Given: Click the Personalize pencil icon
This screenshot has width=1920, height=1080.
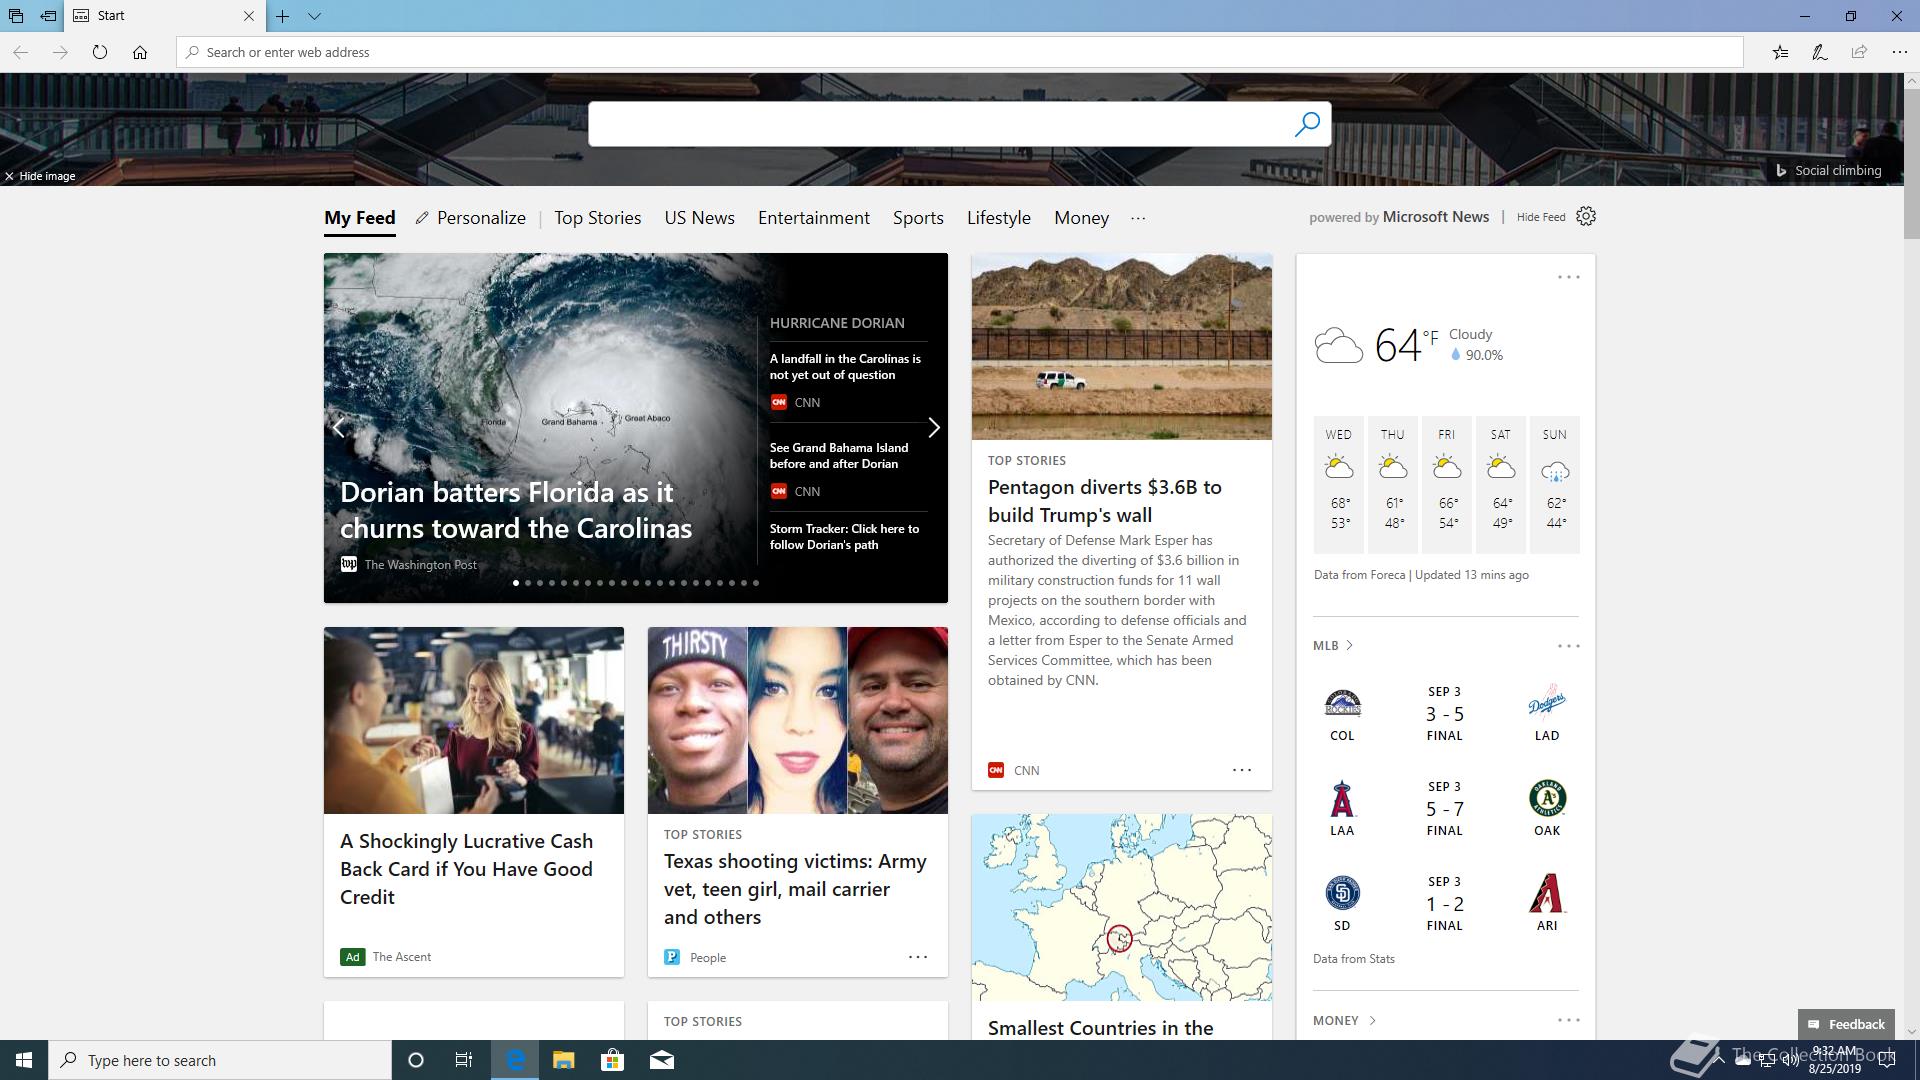Looking at the screenshot, I should tap(422, 218).
